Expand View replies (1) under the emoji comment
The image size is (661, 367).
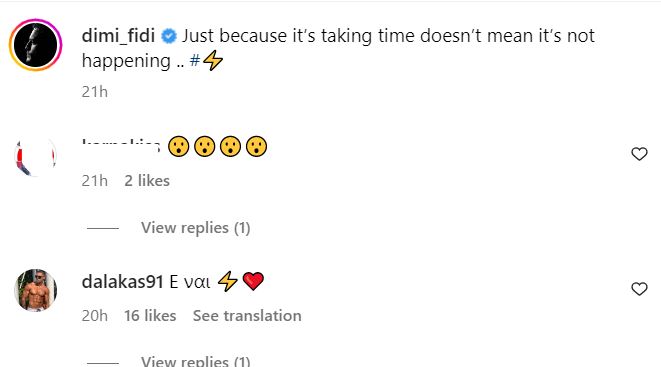(x=196, y=228)
